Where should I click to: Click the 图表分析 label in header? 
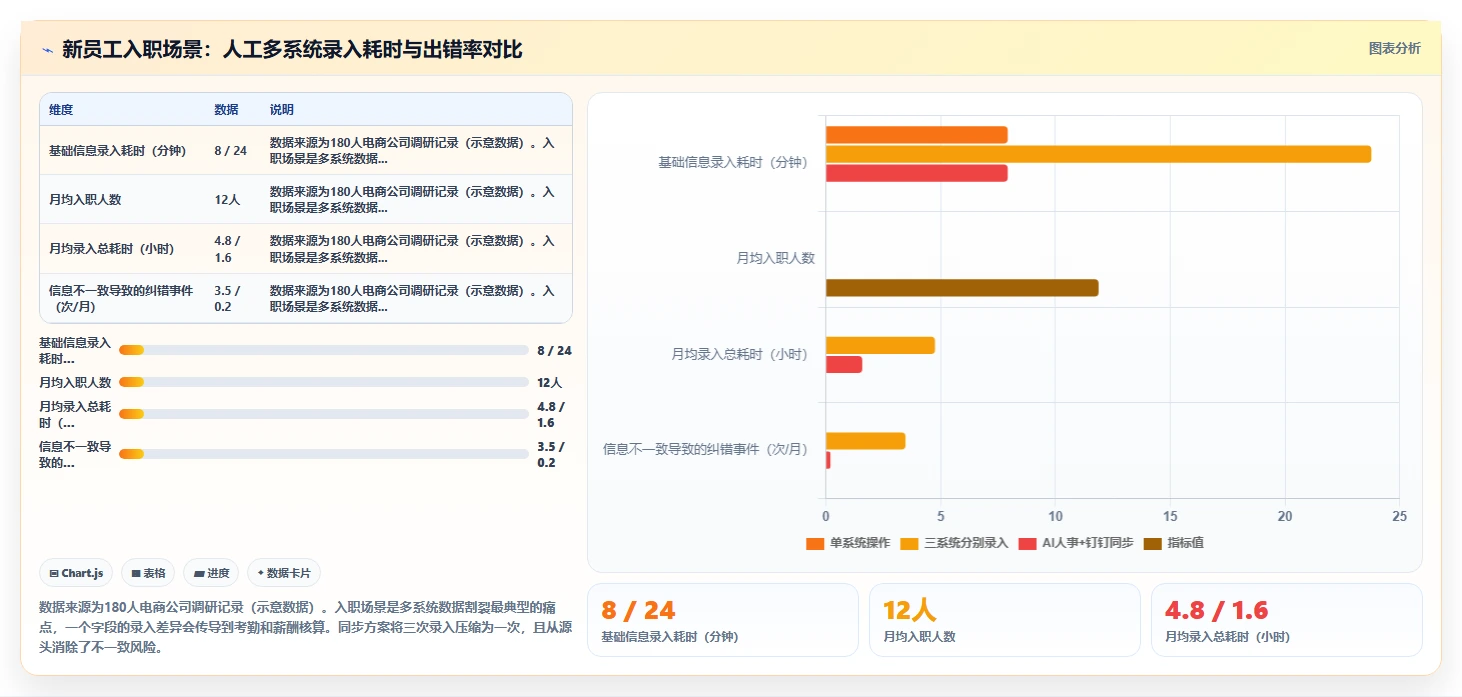click(x=1394, y=49)
